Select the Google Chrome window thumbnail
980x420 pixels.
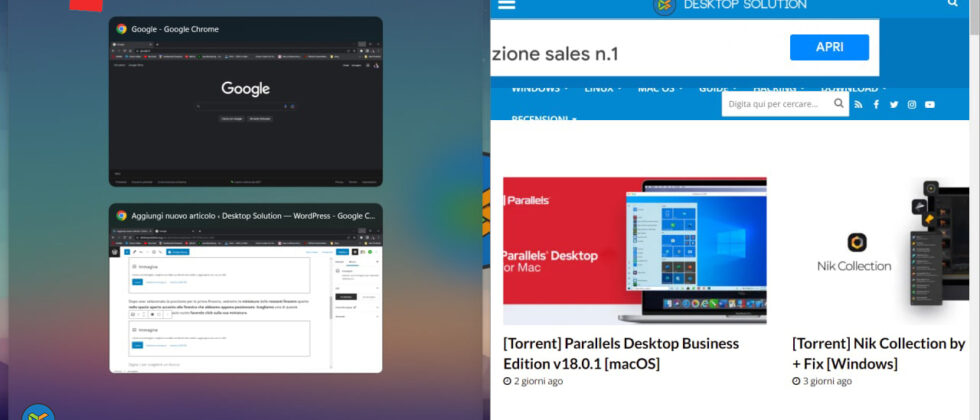tap(246, 102)
